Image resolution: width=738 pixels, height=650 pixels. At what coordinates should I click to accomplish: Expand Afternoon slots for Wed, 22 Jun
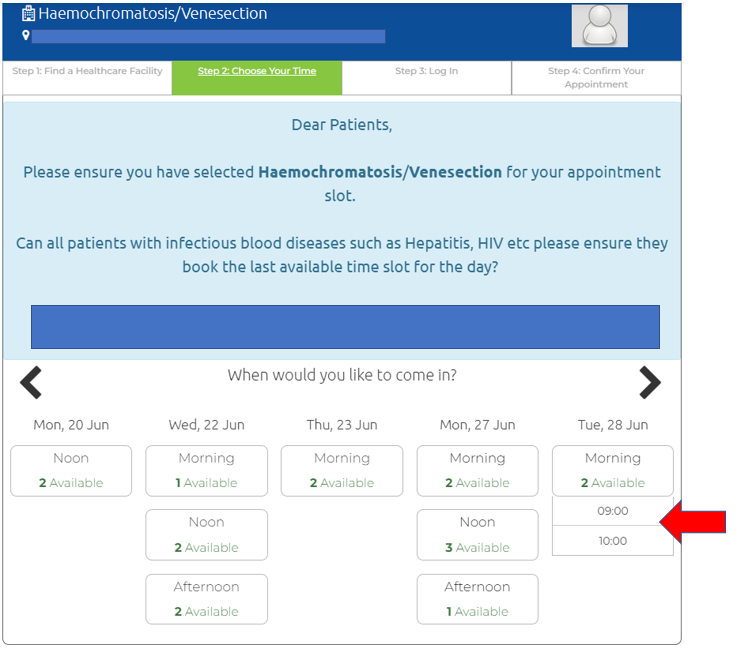206,599
